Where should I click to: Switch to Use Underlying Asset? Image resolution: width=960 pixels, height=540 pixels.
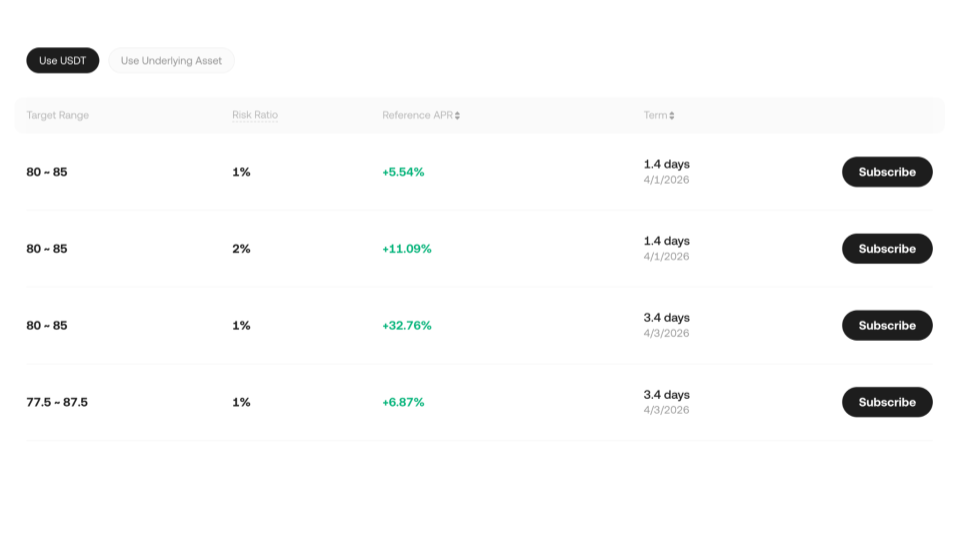171,61
